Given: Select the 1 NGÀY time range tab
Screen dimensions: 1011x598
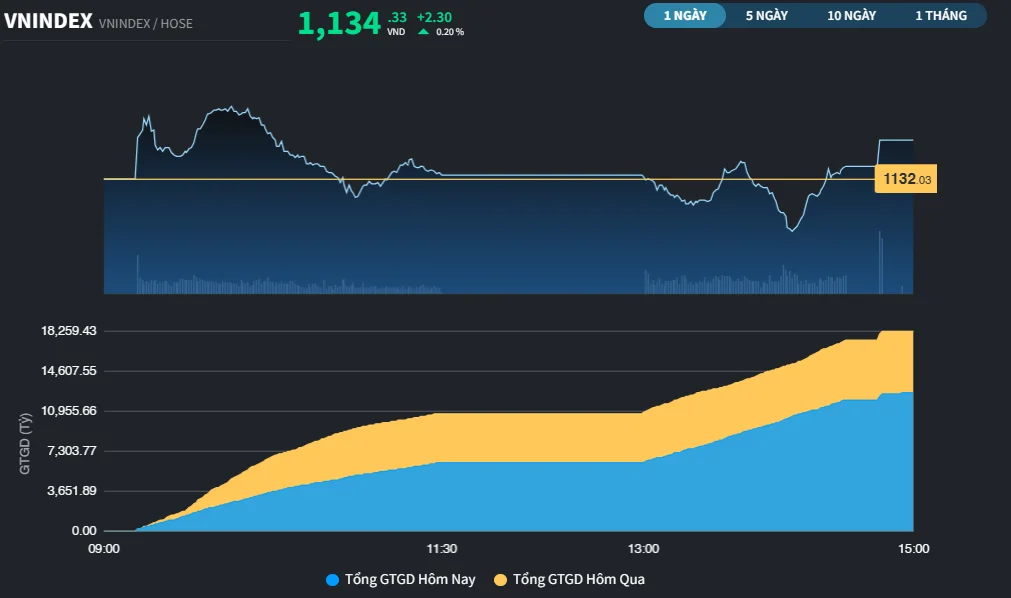Looking at the screenshot, I should [x=685, y=15].
